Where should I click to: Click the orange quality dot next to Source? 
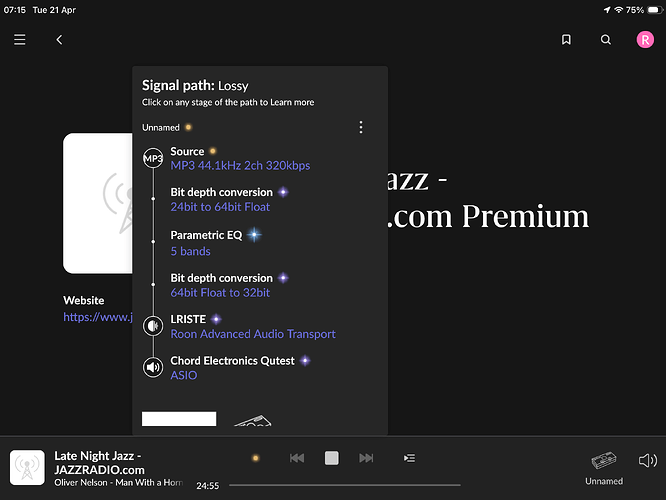pos(213,151)
